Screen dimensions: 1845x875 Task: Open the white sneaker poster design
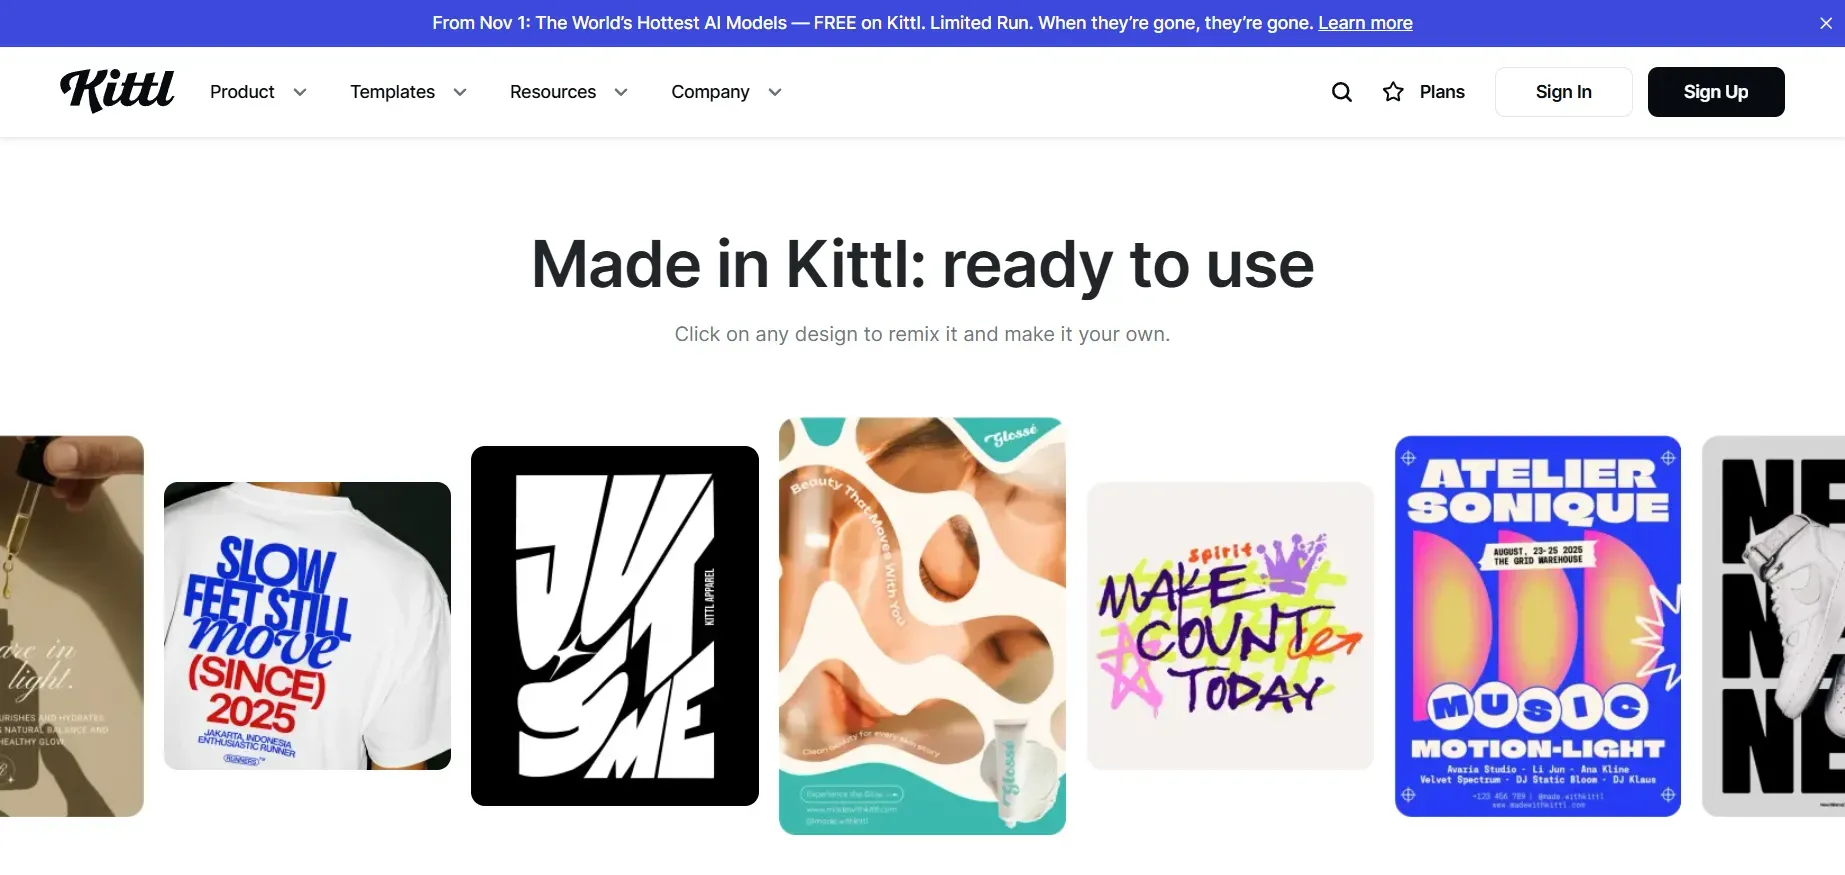tap(1774, 626)
